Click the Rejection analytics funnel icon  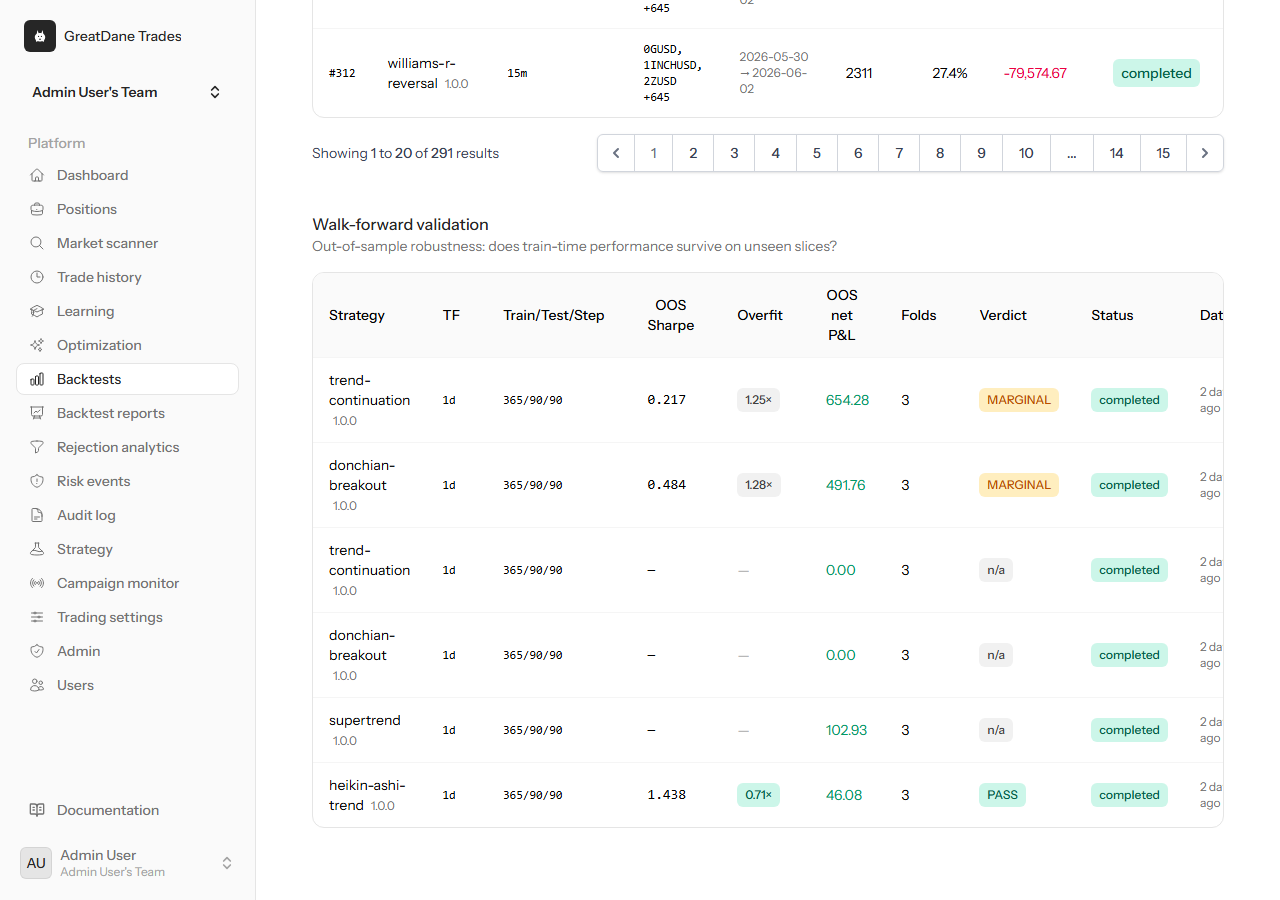tap(37, 447)
